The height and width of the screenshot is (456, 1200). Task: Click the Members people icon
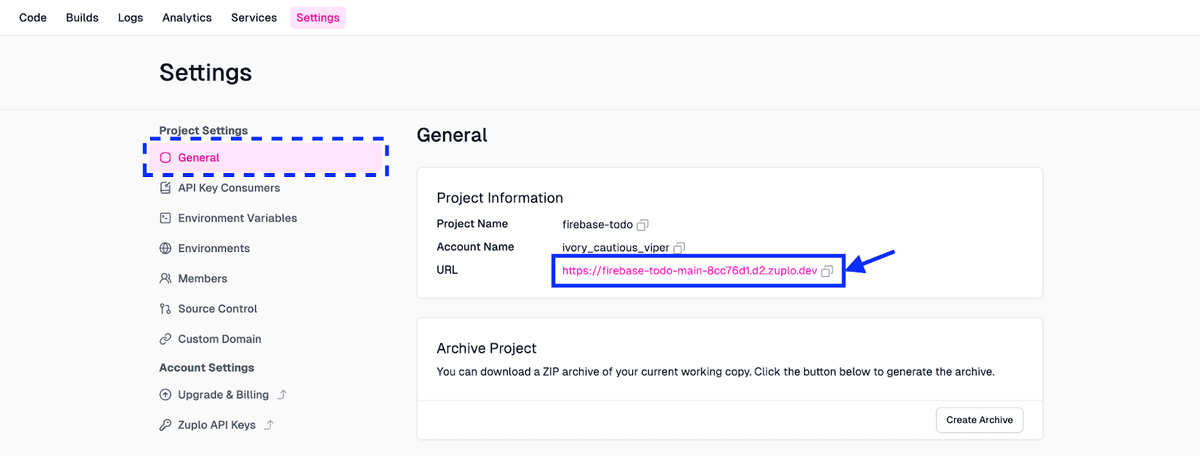166,279
